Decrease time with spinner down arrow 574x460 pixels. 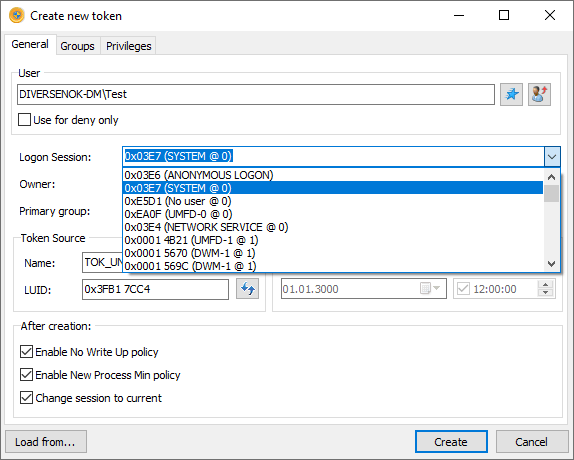545,293
